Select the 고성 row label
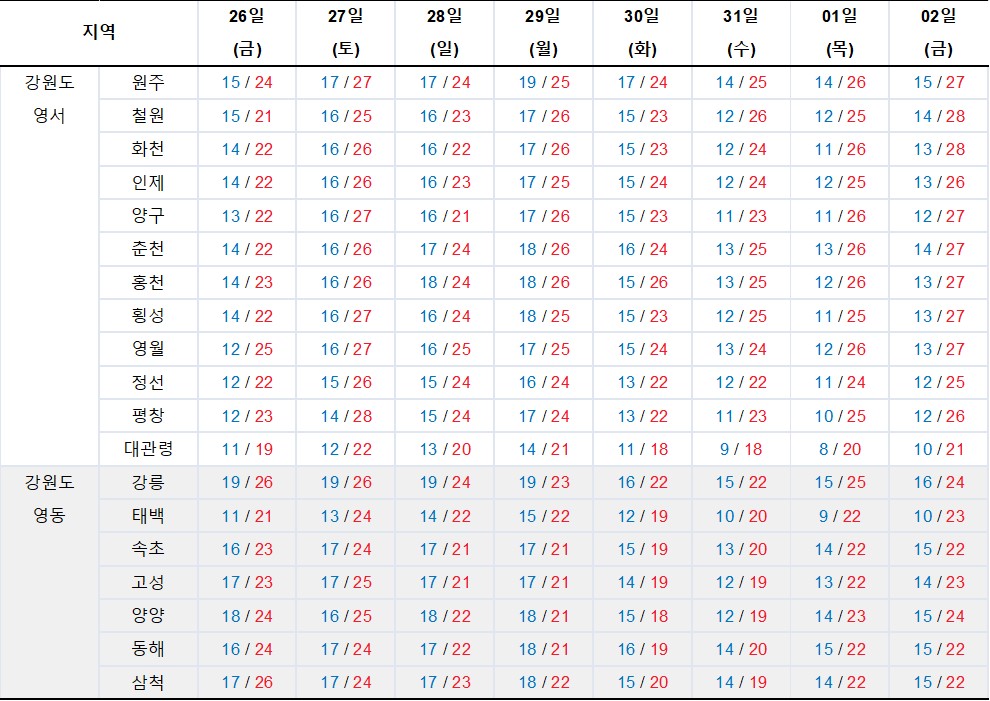Image resolution: width=990 pixels, height=701 pixels. pyautogui.click(x=148, y=582)
